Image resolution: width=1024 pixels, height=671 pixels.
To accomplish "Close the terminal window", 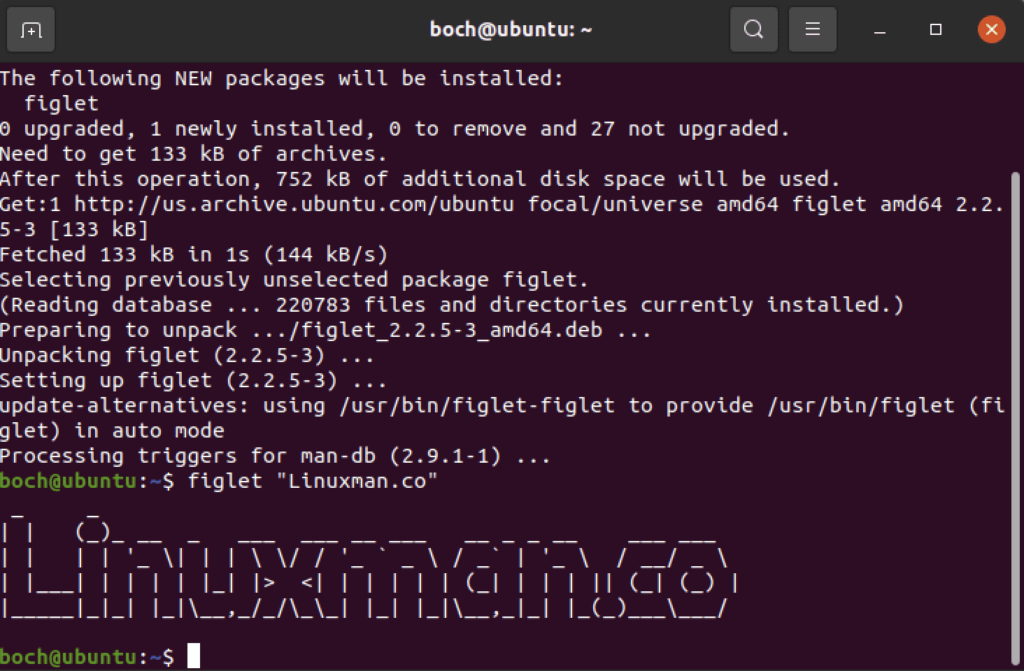I will point(991,29).
